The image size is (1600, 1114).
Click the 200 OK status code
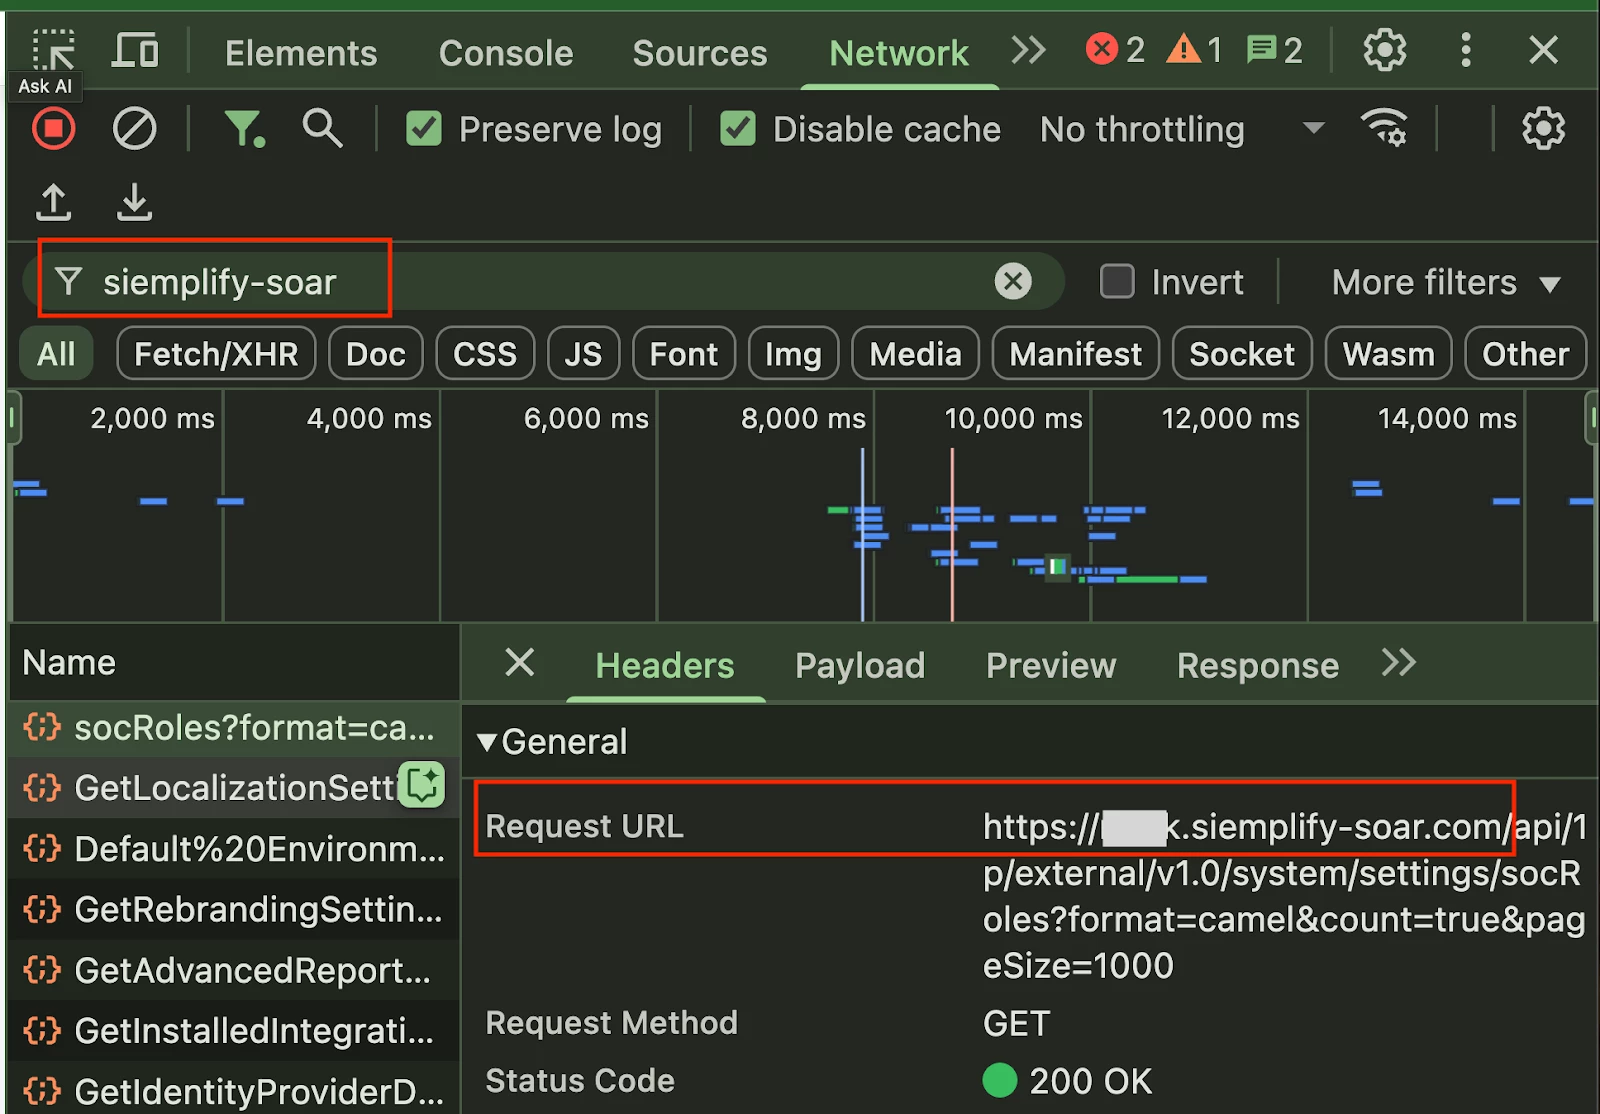[1068, 1081]
